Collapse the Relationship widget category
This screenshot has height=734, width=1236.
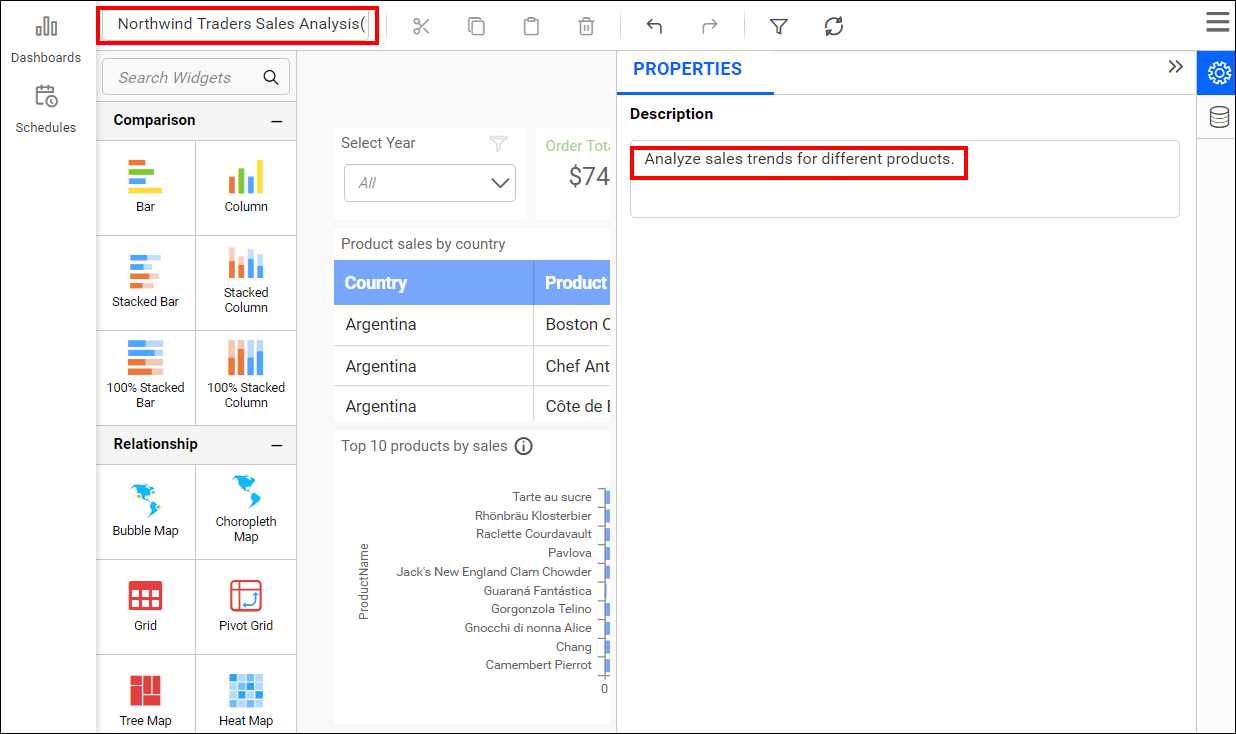point(277,445)
